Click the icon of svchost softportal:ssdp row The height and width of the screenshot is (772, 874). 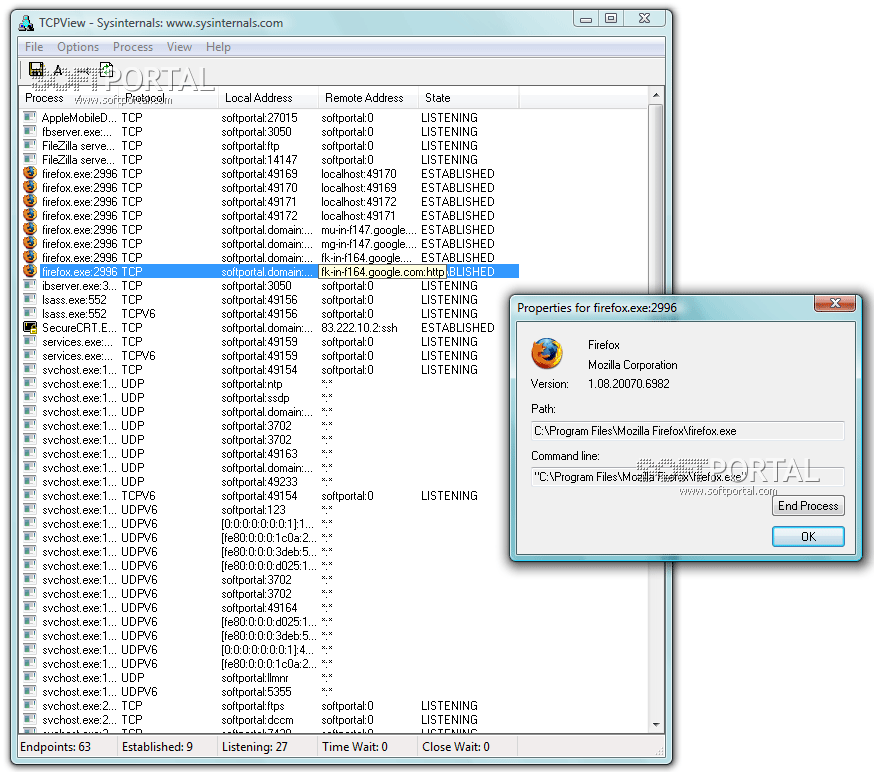pyautogui.click(x=30, y=397)
